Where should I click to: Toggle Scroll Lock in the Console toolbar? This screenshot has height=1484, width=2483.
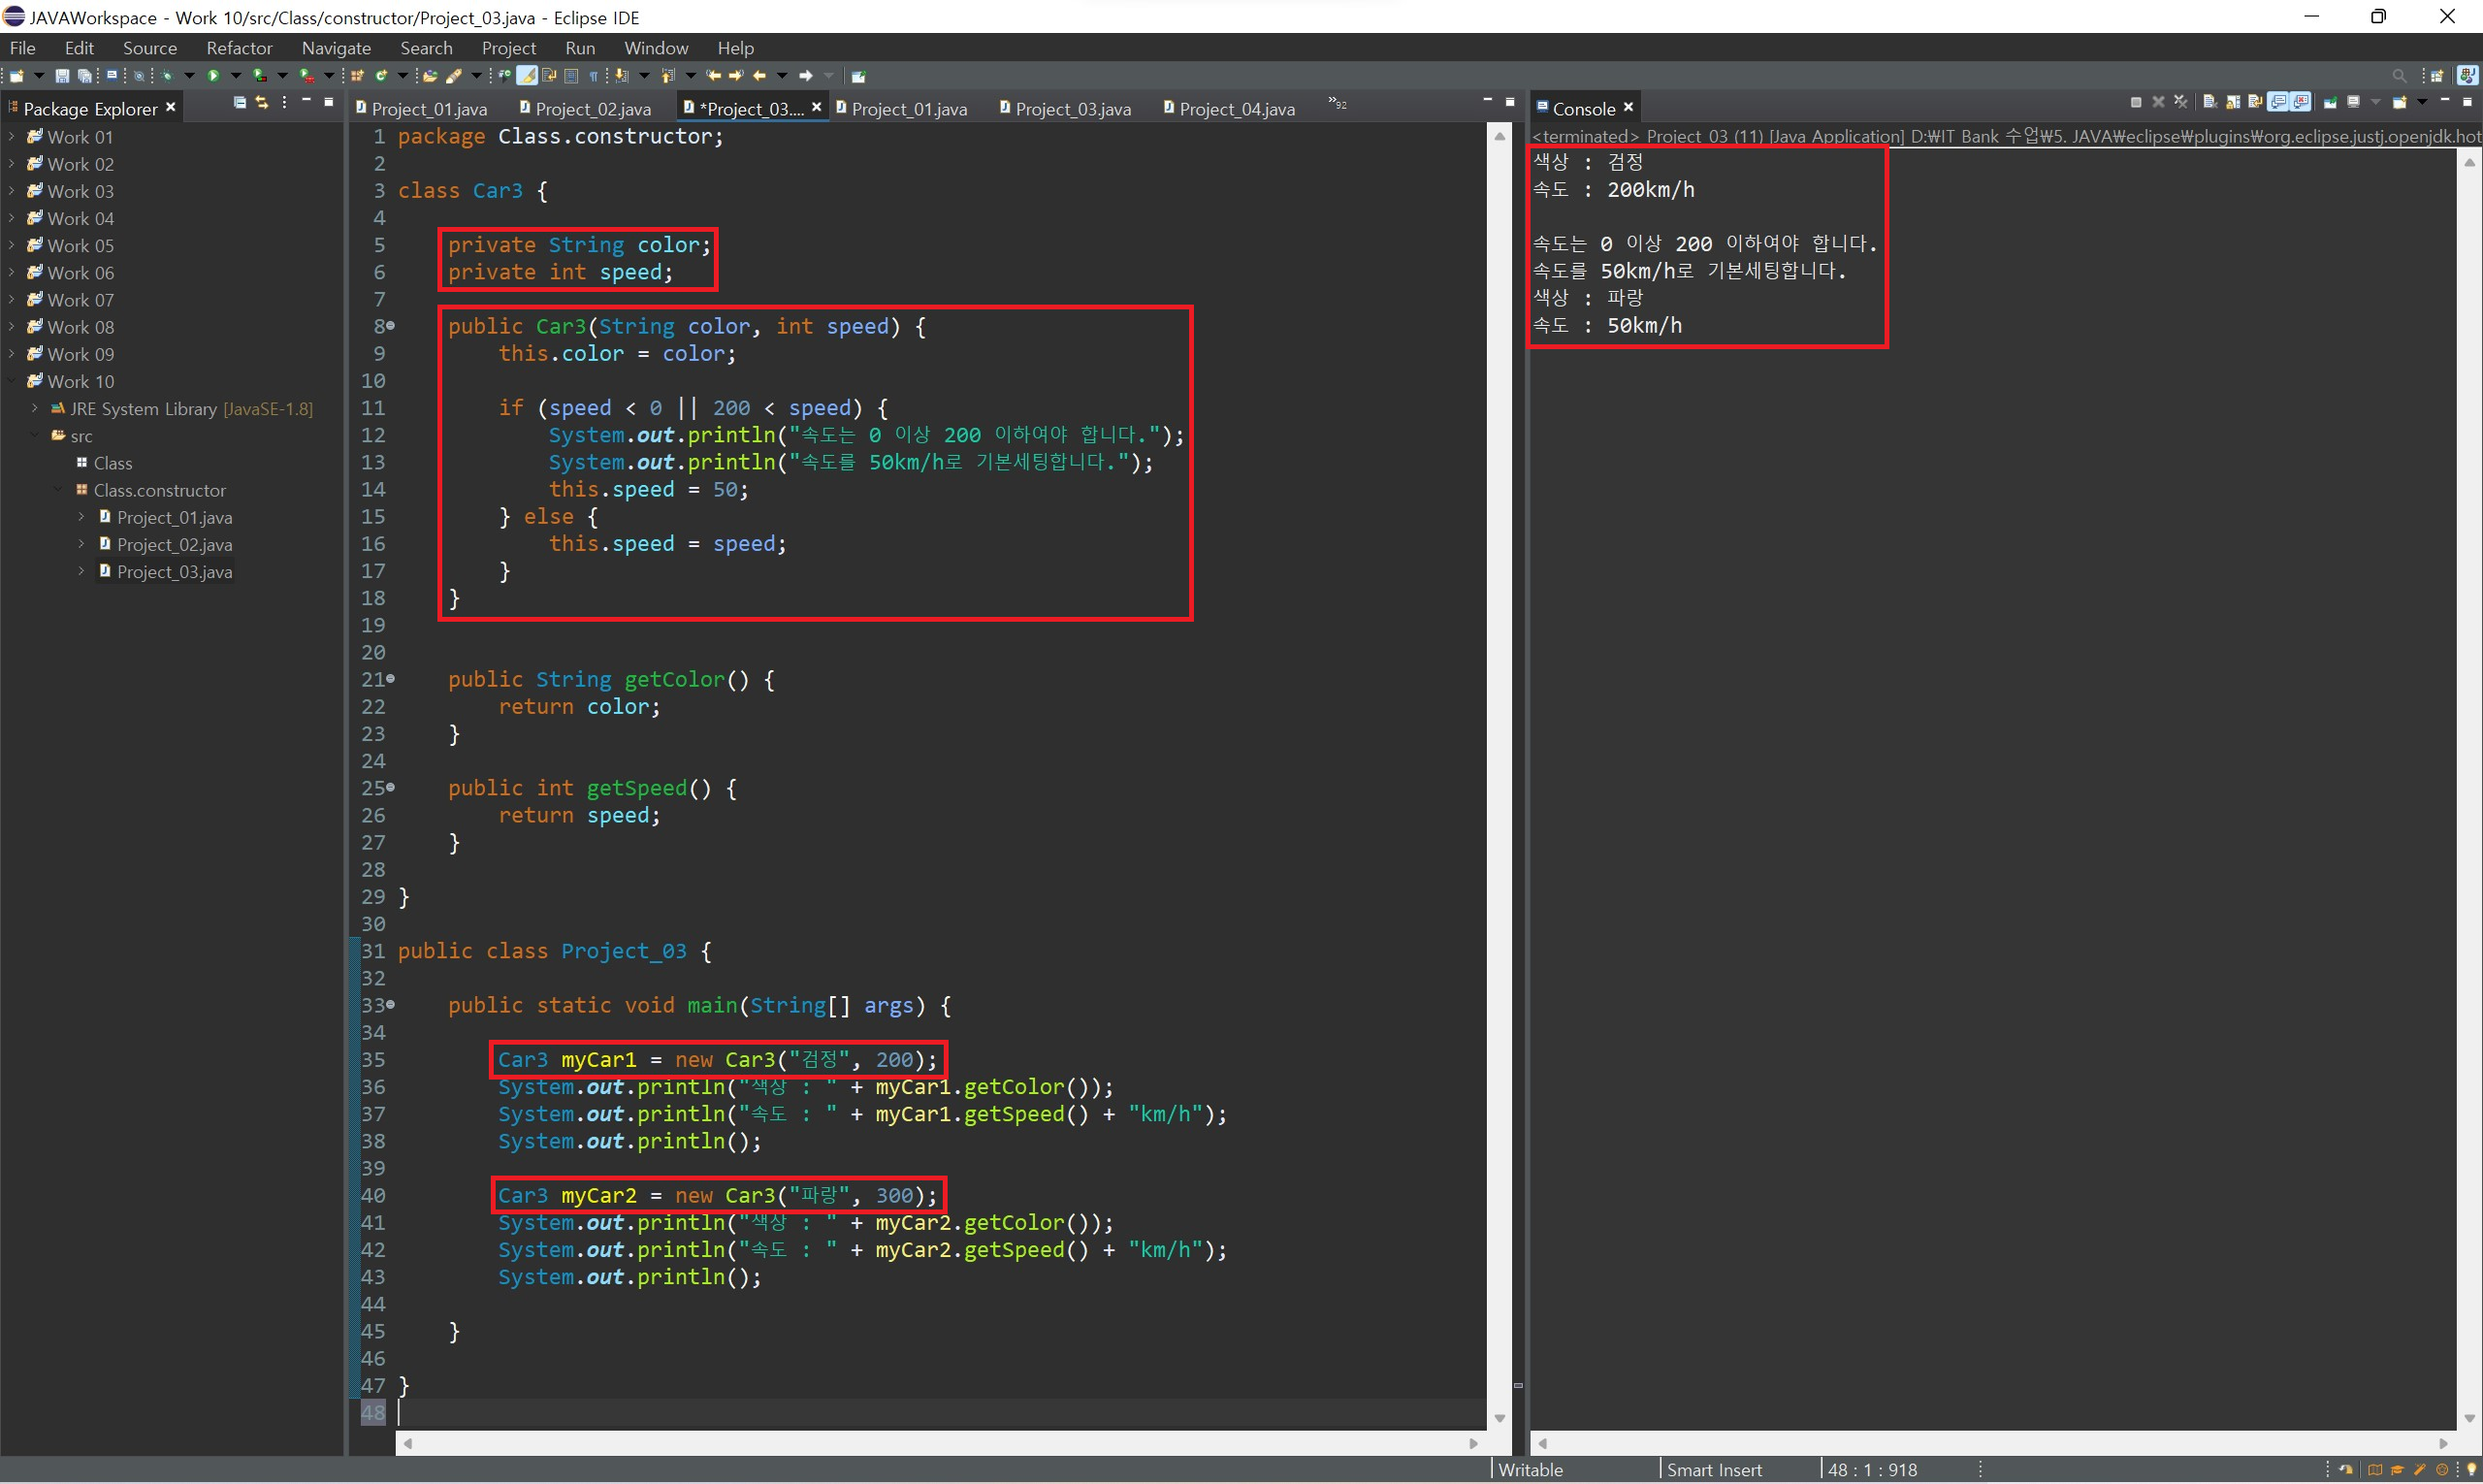(2233, 103)
